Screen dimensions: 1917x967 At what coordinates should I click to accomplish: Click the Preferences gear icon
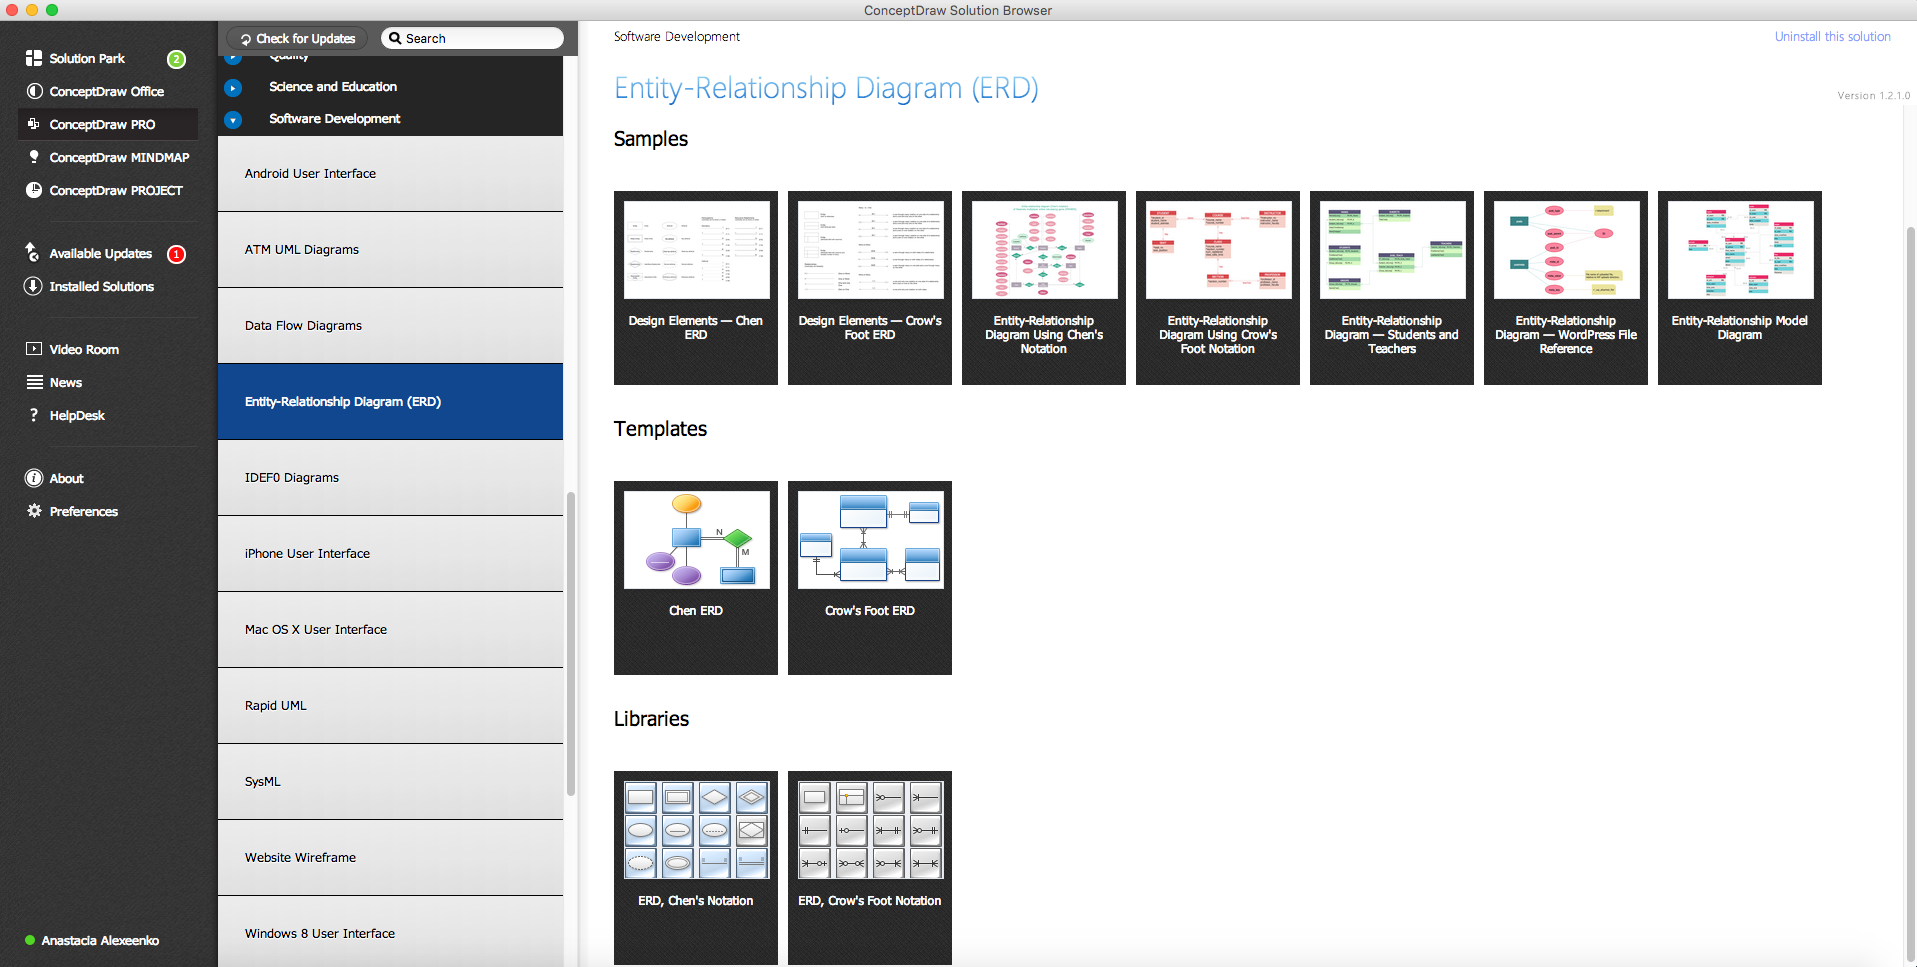click(34, 511)
